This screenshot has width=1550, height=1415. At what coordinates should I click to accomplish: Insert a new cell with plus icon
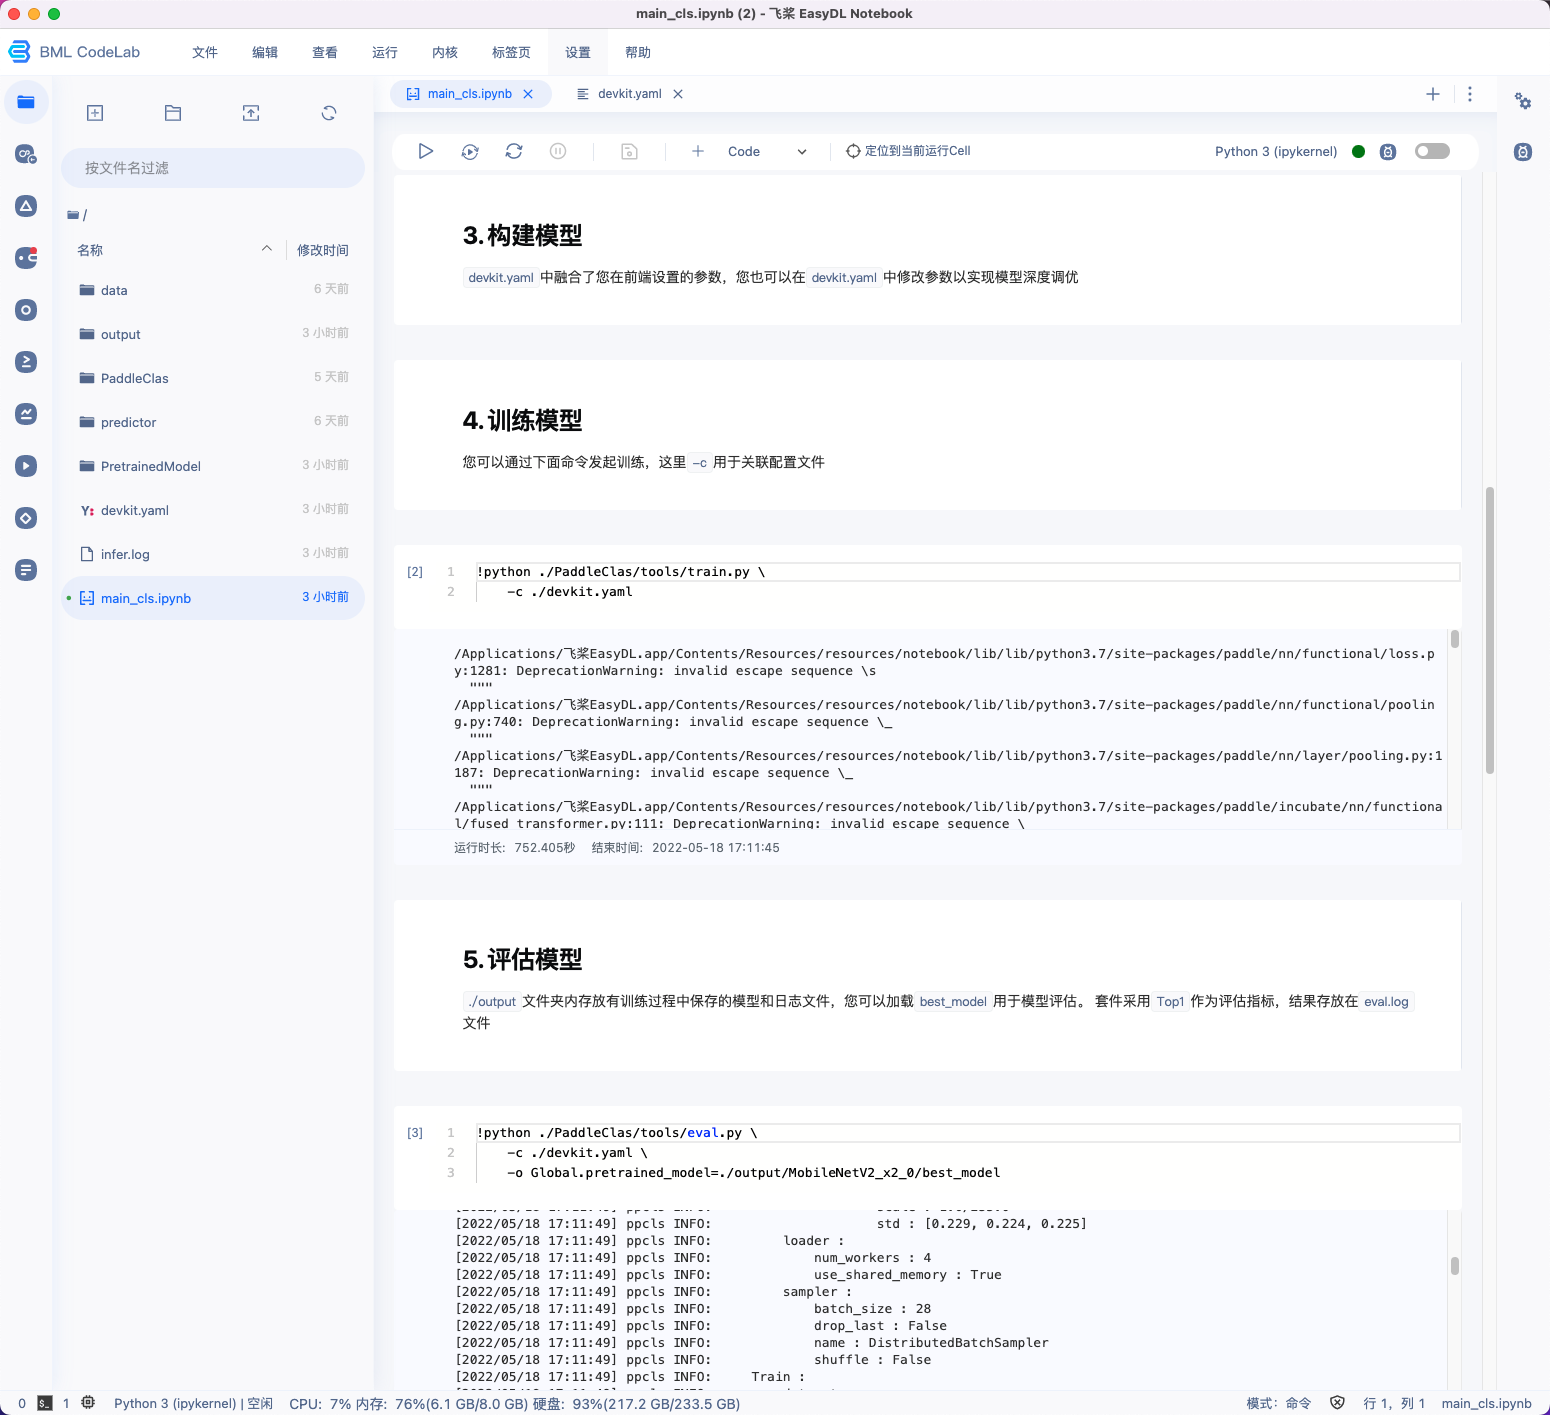coord(698,151)
